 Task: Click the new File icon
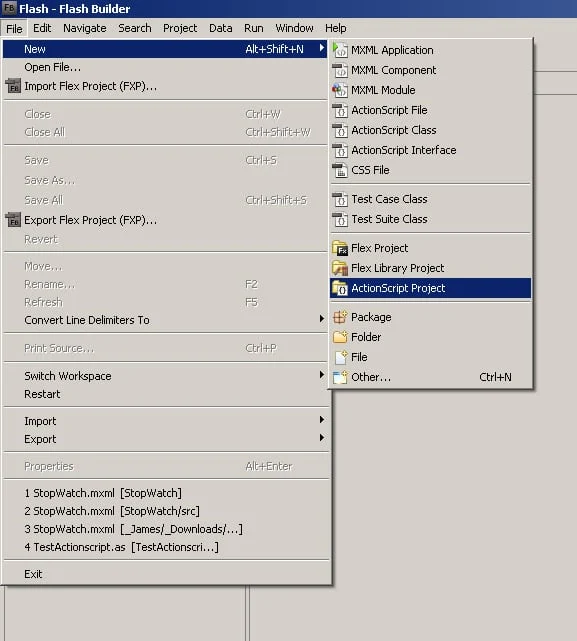tap(341, 357)
